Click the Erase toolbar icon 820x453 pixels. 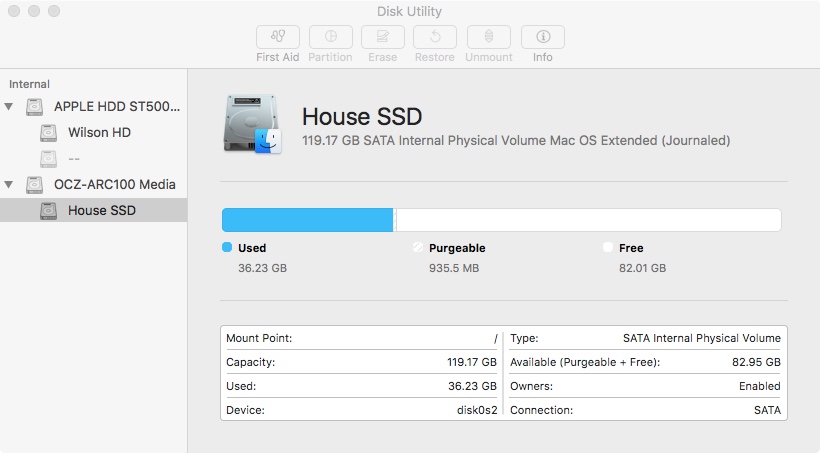pyautogui.click(x=383, y=37)
